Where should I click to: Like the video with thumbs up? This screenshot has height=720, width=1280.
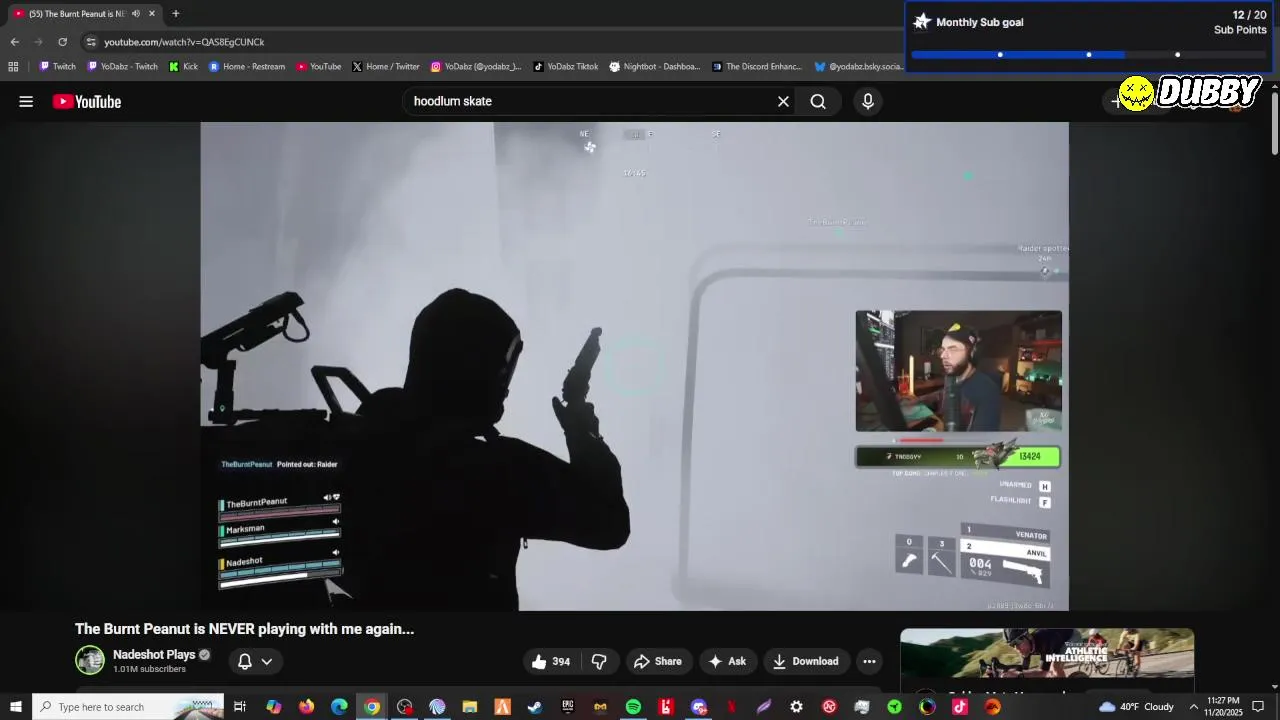click(x=551, y=661)
